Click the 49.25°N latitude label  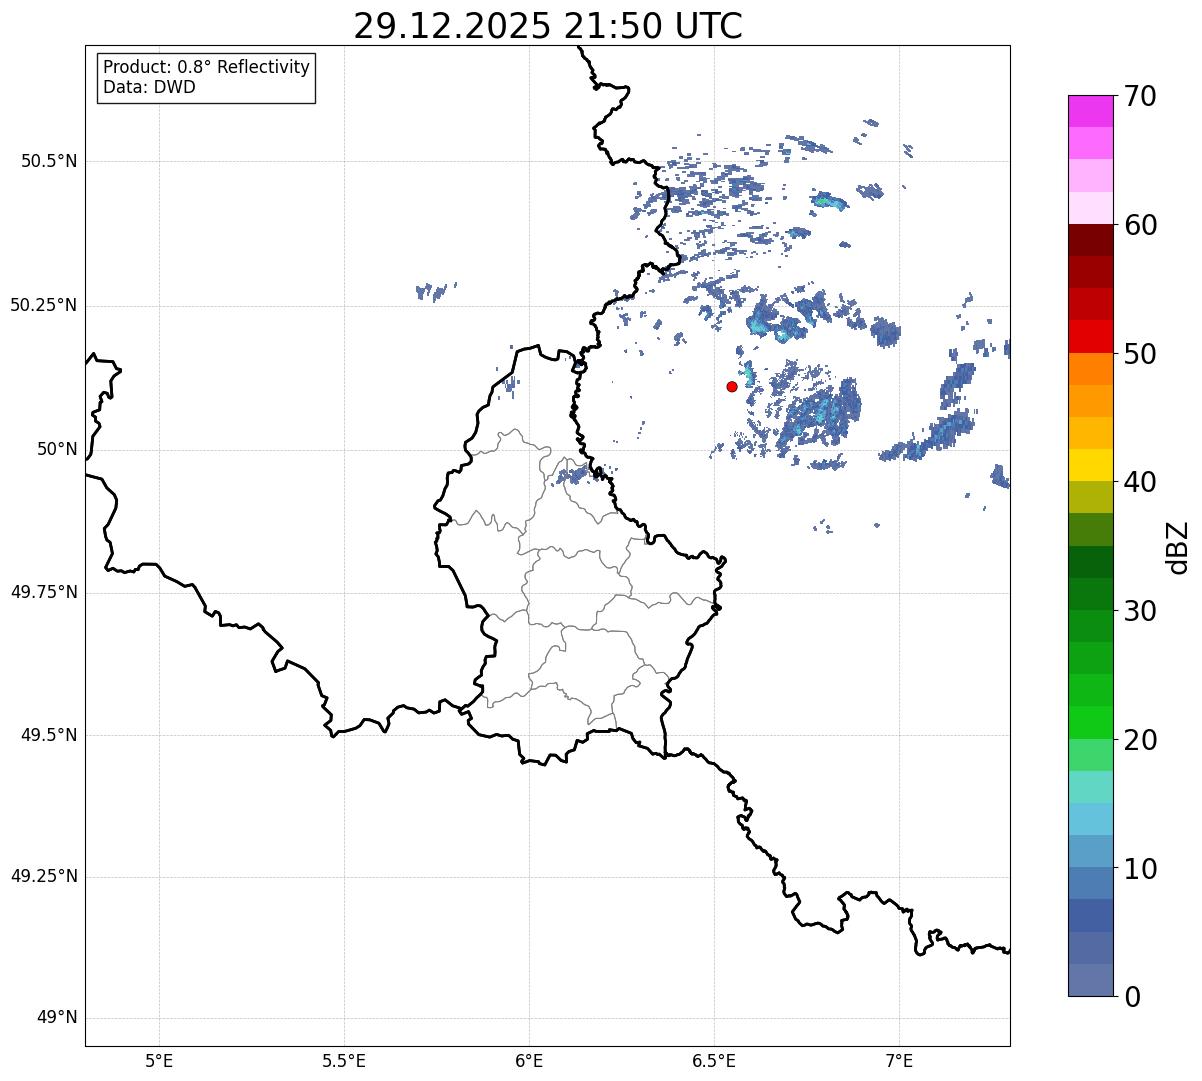click(44, 876)
